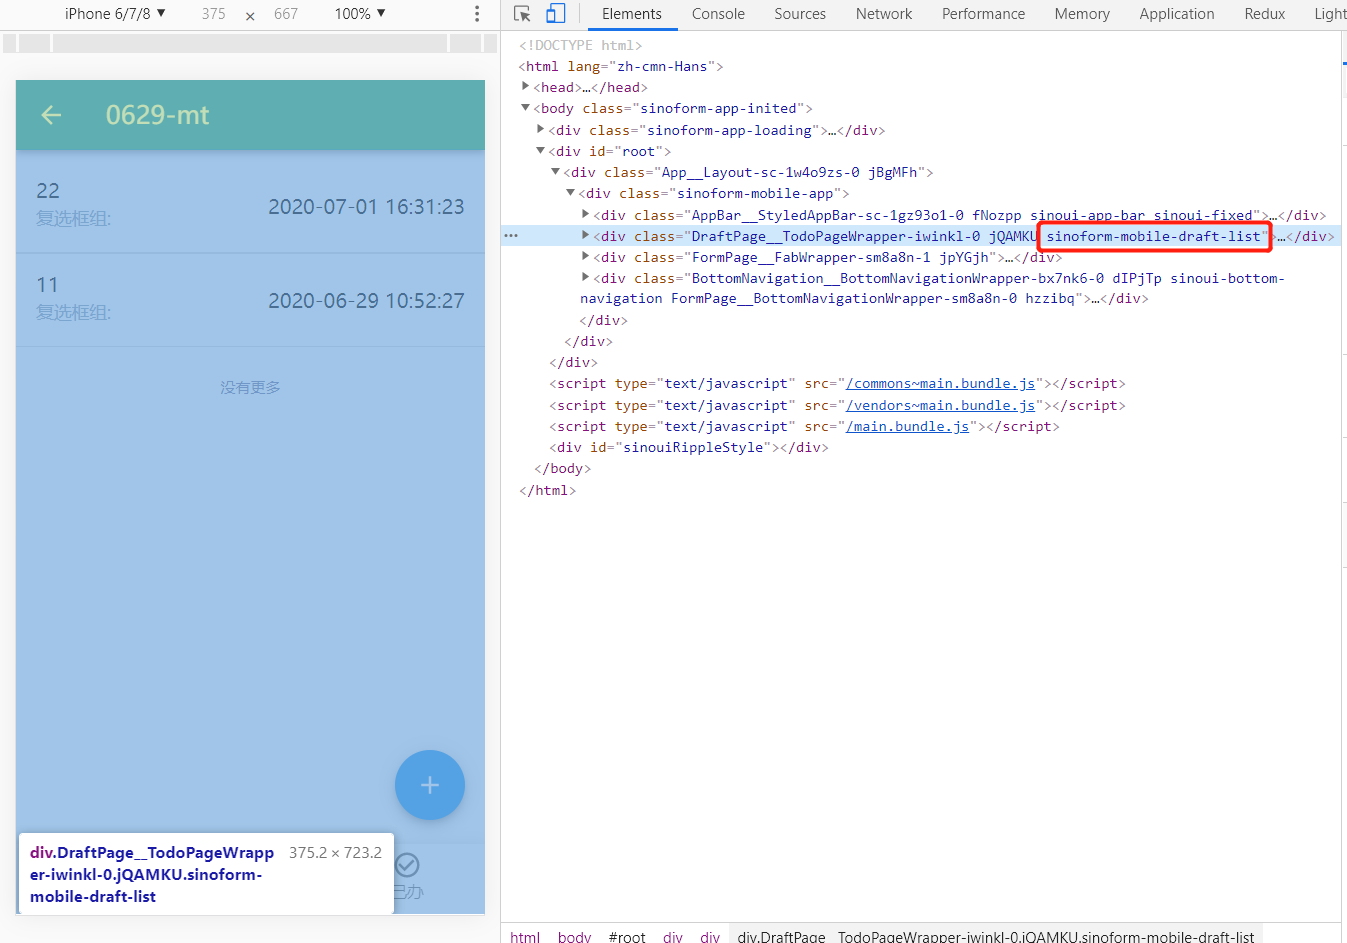Select #root in the breadcrumb bar
The image size is (1347, 943).
[627, 936]
